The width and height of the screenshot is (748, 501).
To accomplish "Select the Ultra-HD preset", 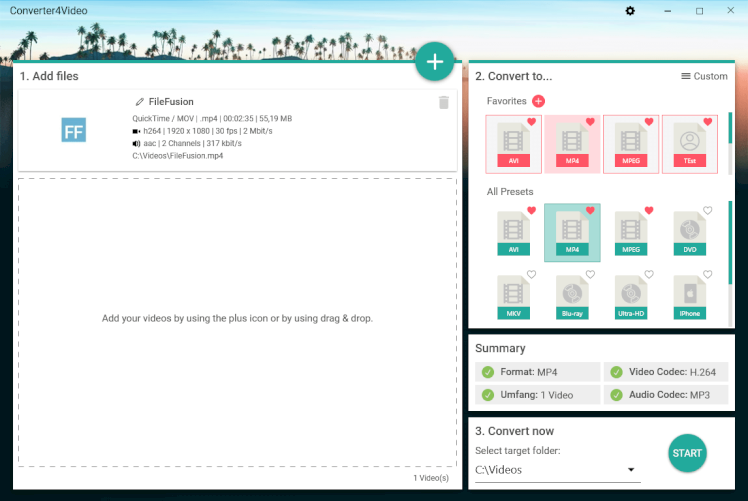I will point(631,297).
